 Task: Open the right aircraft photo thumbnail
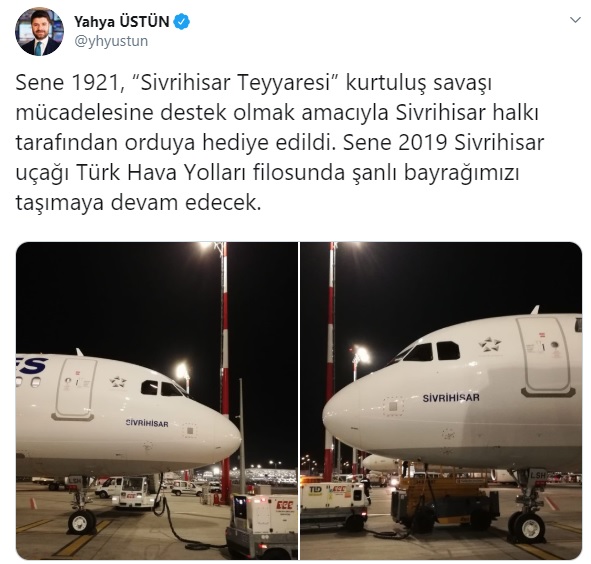pos(441,401)
